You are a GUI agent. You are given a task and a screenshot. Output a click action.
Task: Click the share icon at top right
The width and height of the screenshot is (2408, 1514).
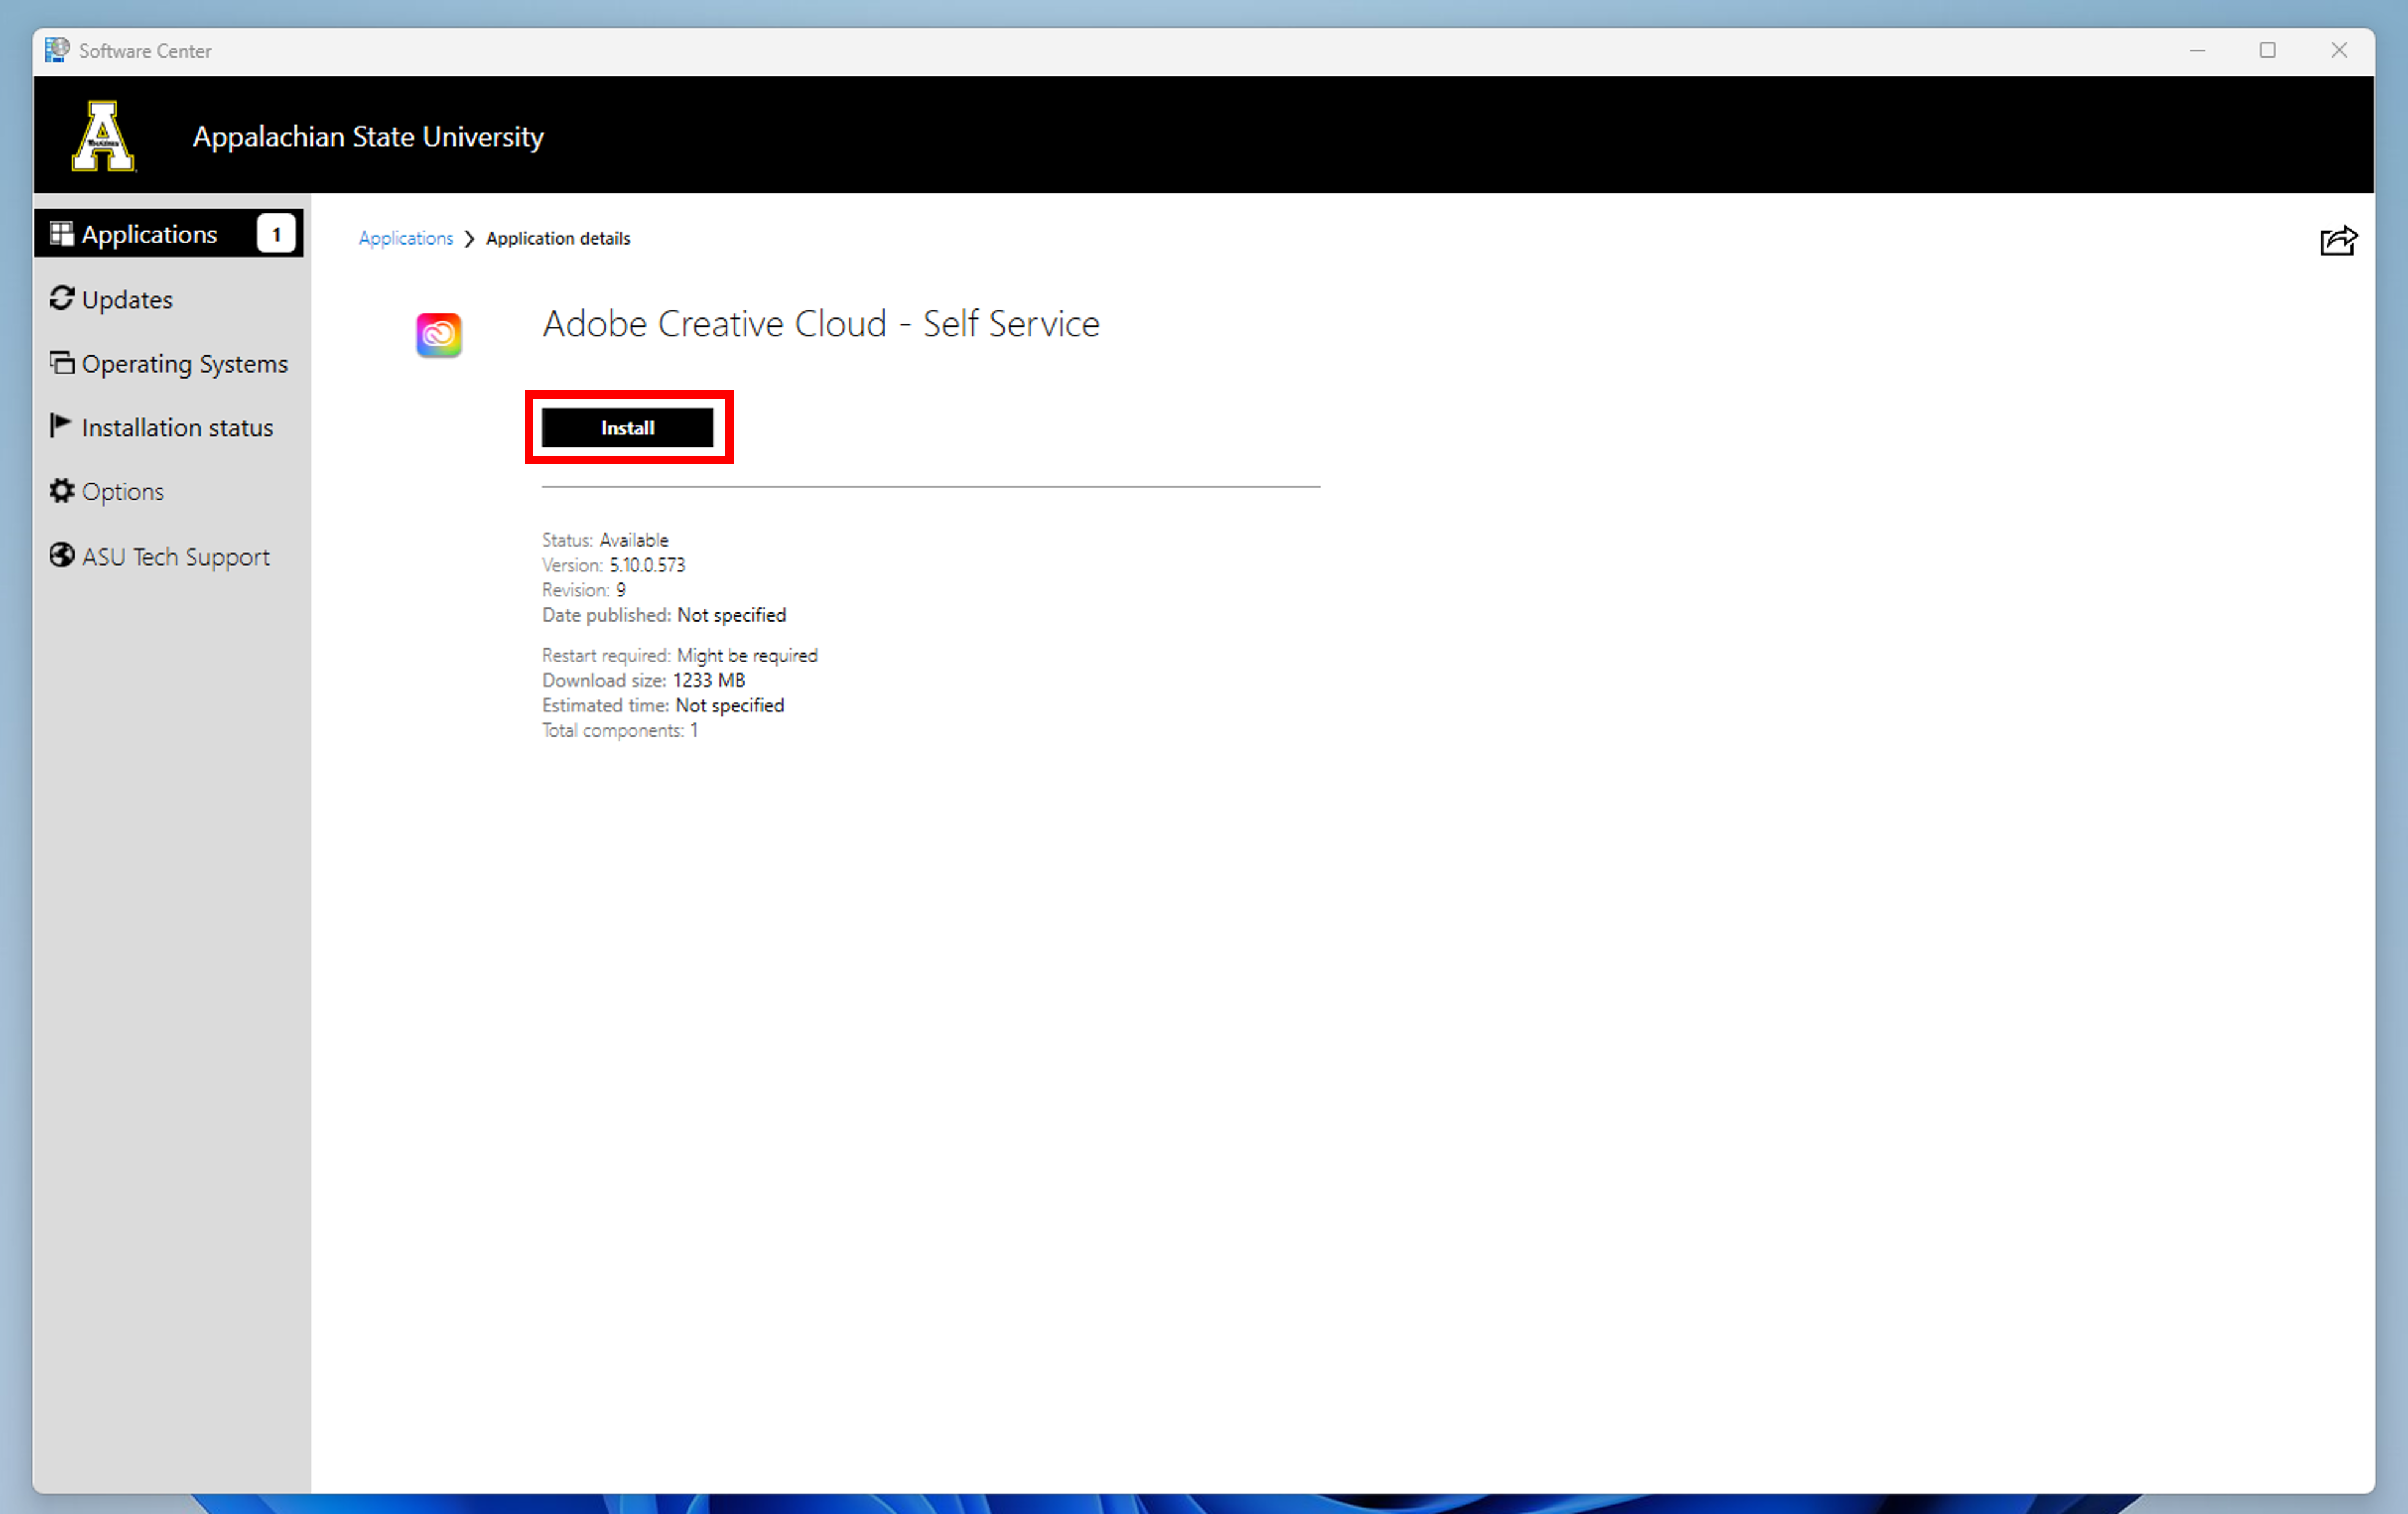pos(2338,240)
